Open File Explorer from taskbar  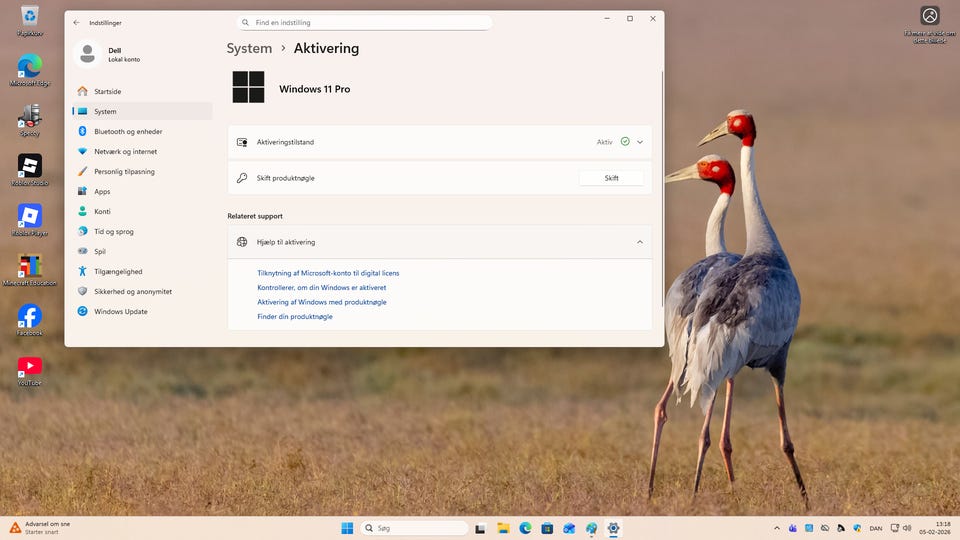503,528
